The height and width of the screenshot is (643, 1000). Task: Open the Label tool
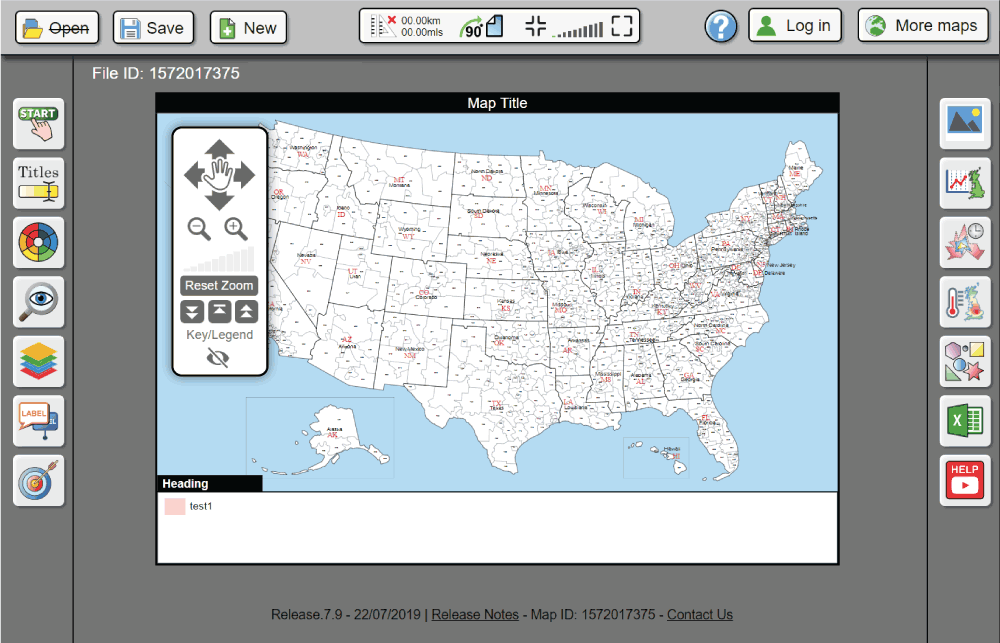click(38, 421)
